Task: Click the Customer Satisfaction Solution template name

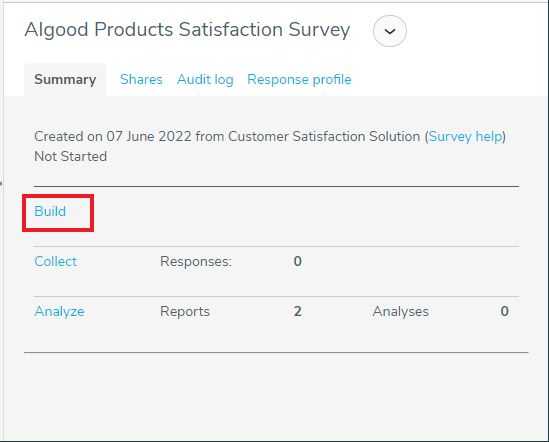Action: 324,137
